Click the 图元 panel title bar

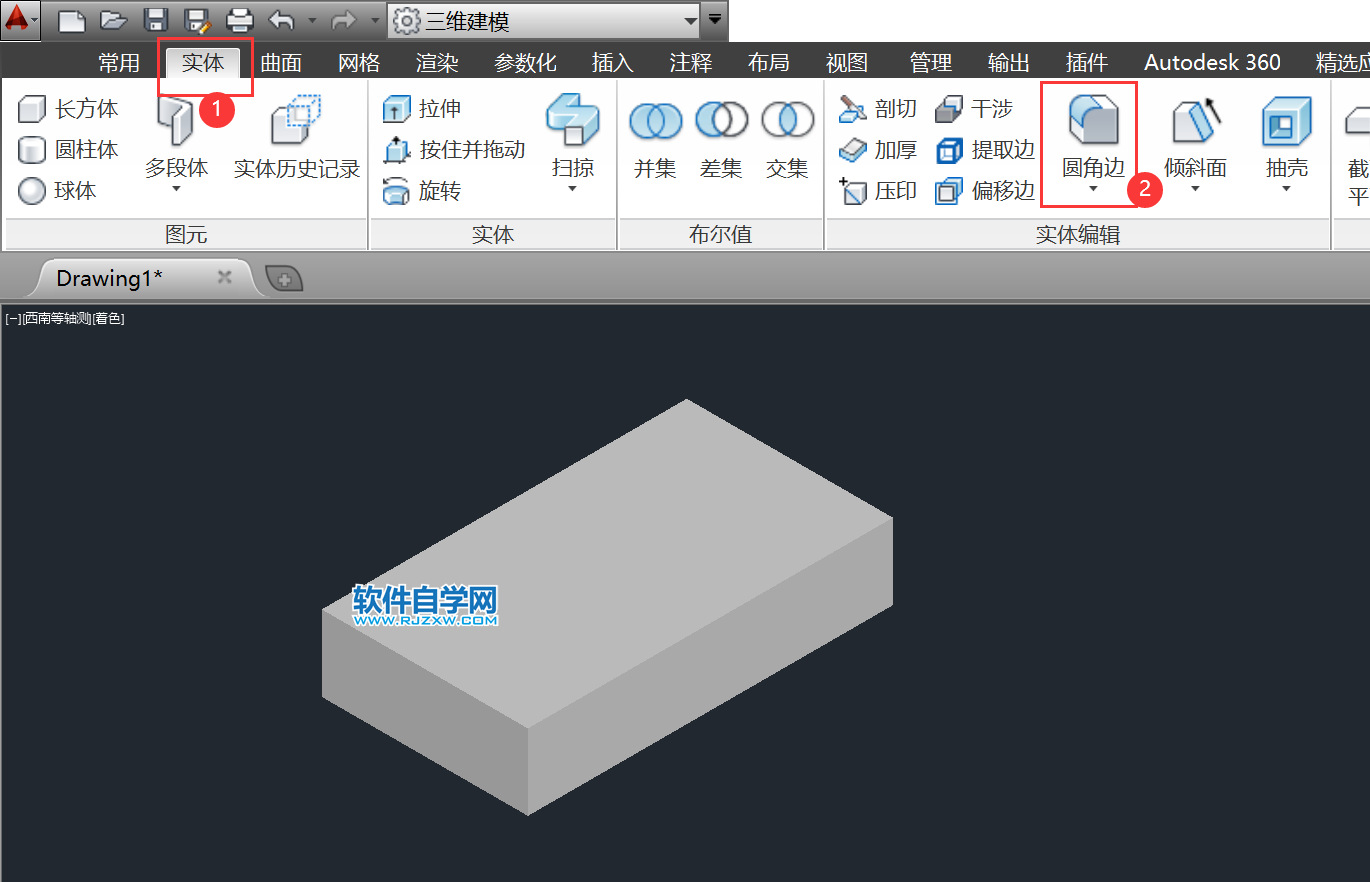186,235
